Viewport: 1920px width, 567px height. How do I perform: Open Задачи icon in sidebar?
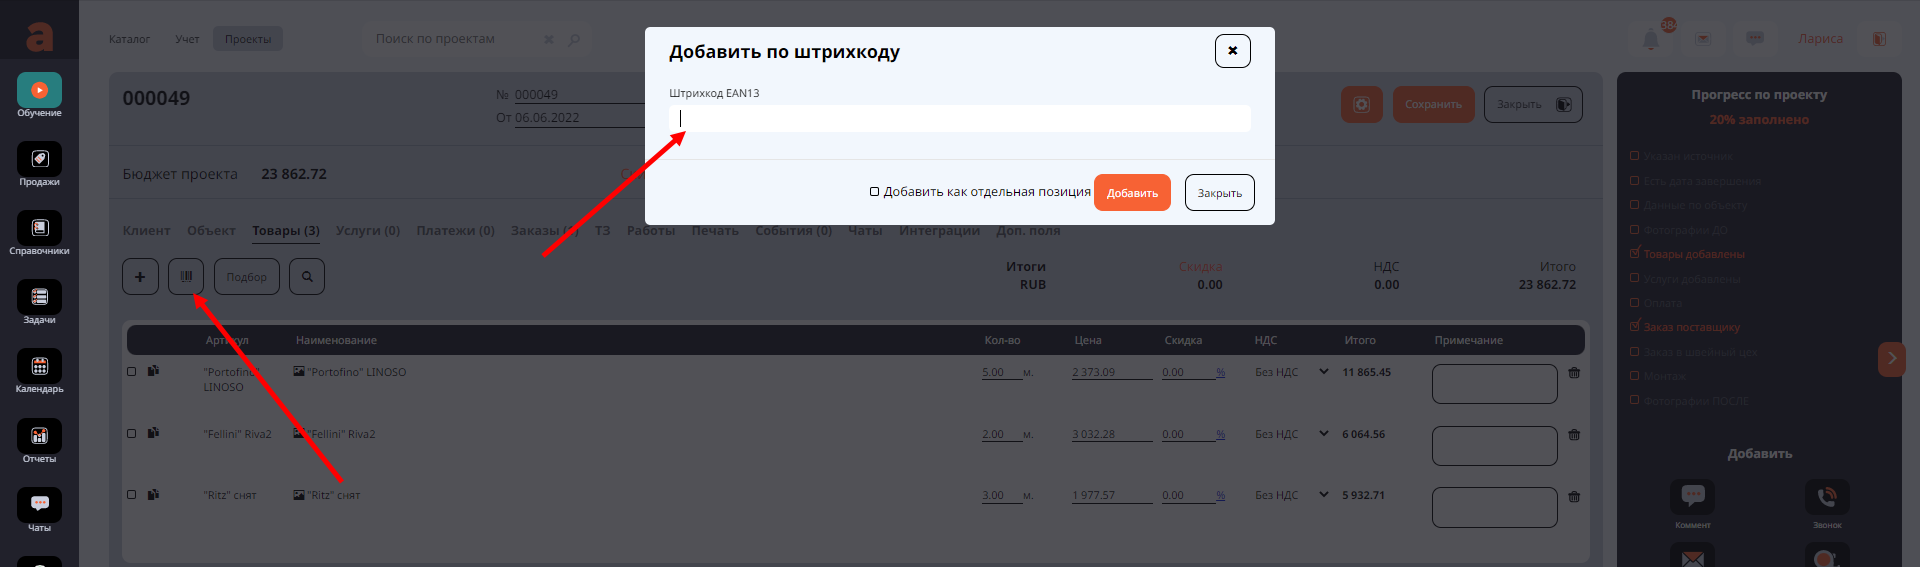click(x=39, y=298)
